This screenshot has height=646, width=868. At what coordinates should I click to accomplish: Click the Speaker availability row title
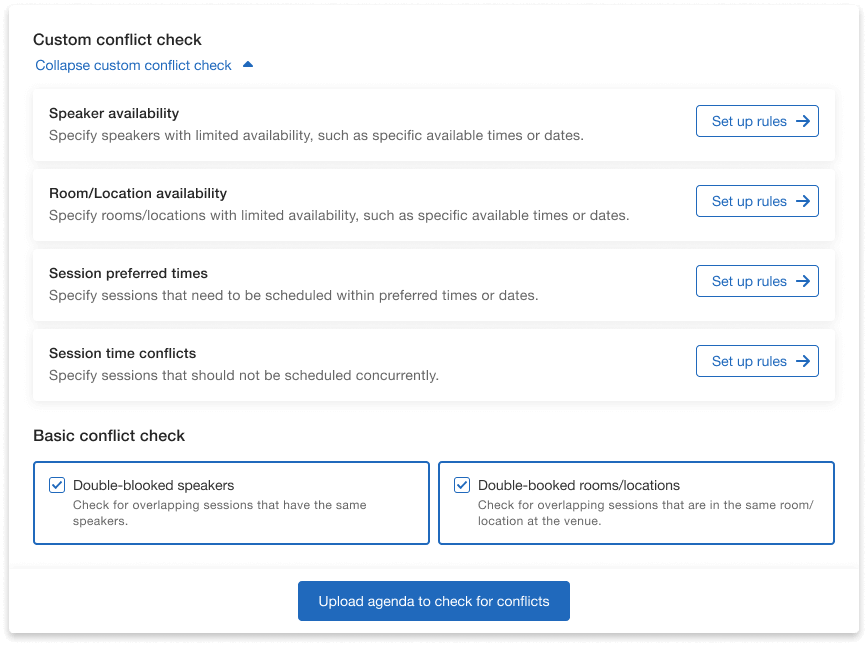(x=114, y=113)
